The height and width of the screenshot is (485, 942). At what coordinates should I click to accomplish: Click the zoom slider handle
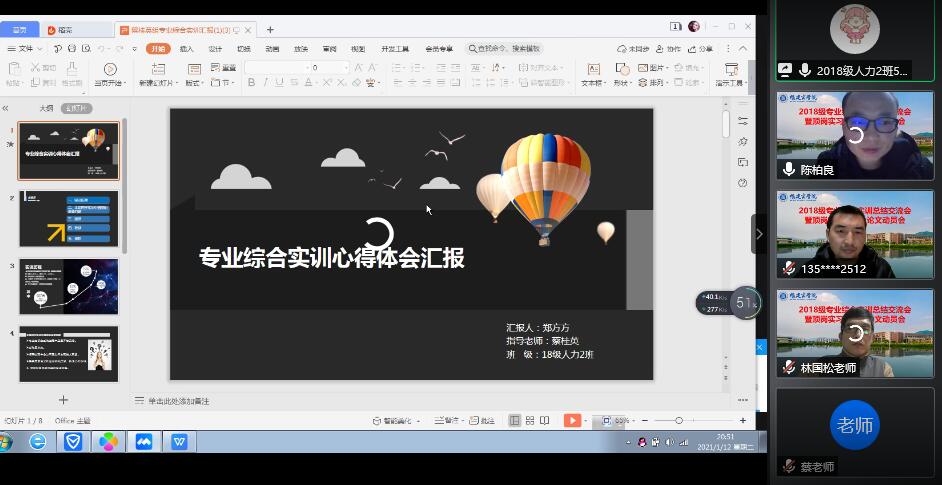[x=679, y=421]
